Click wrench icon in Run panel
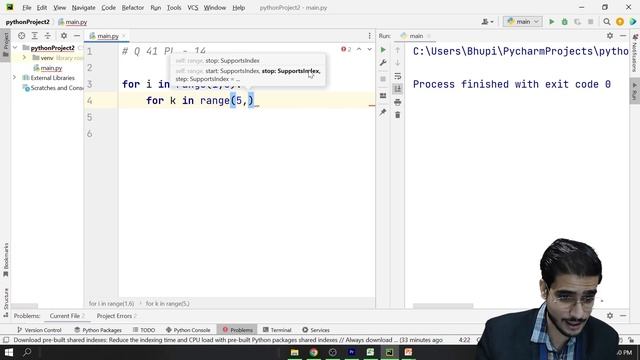 click(x=383, y=62)
